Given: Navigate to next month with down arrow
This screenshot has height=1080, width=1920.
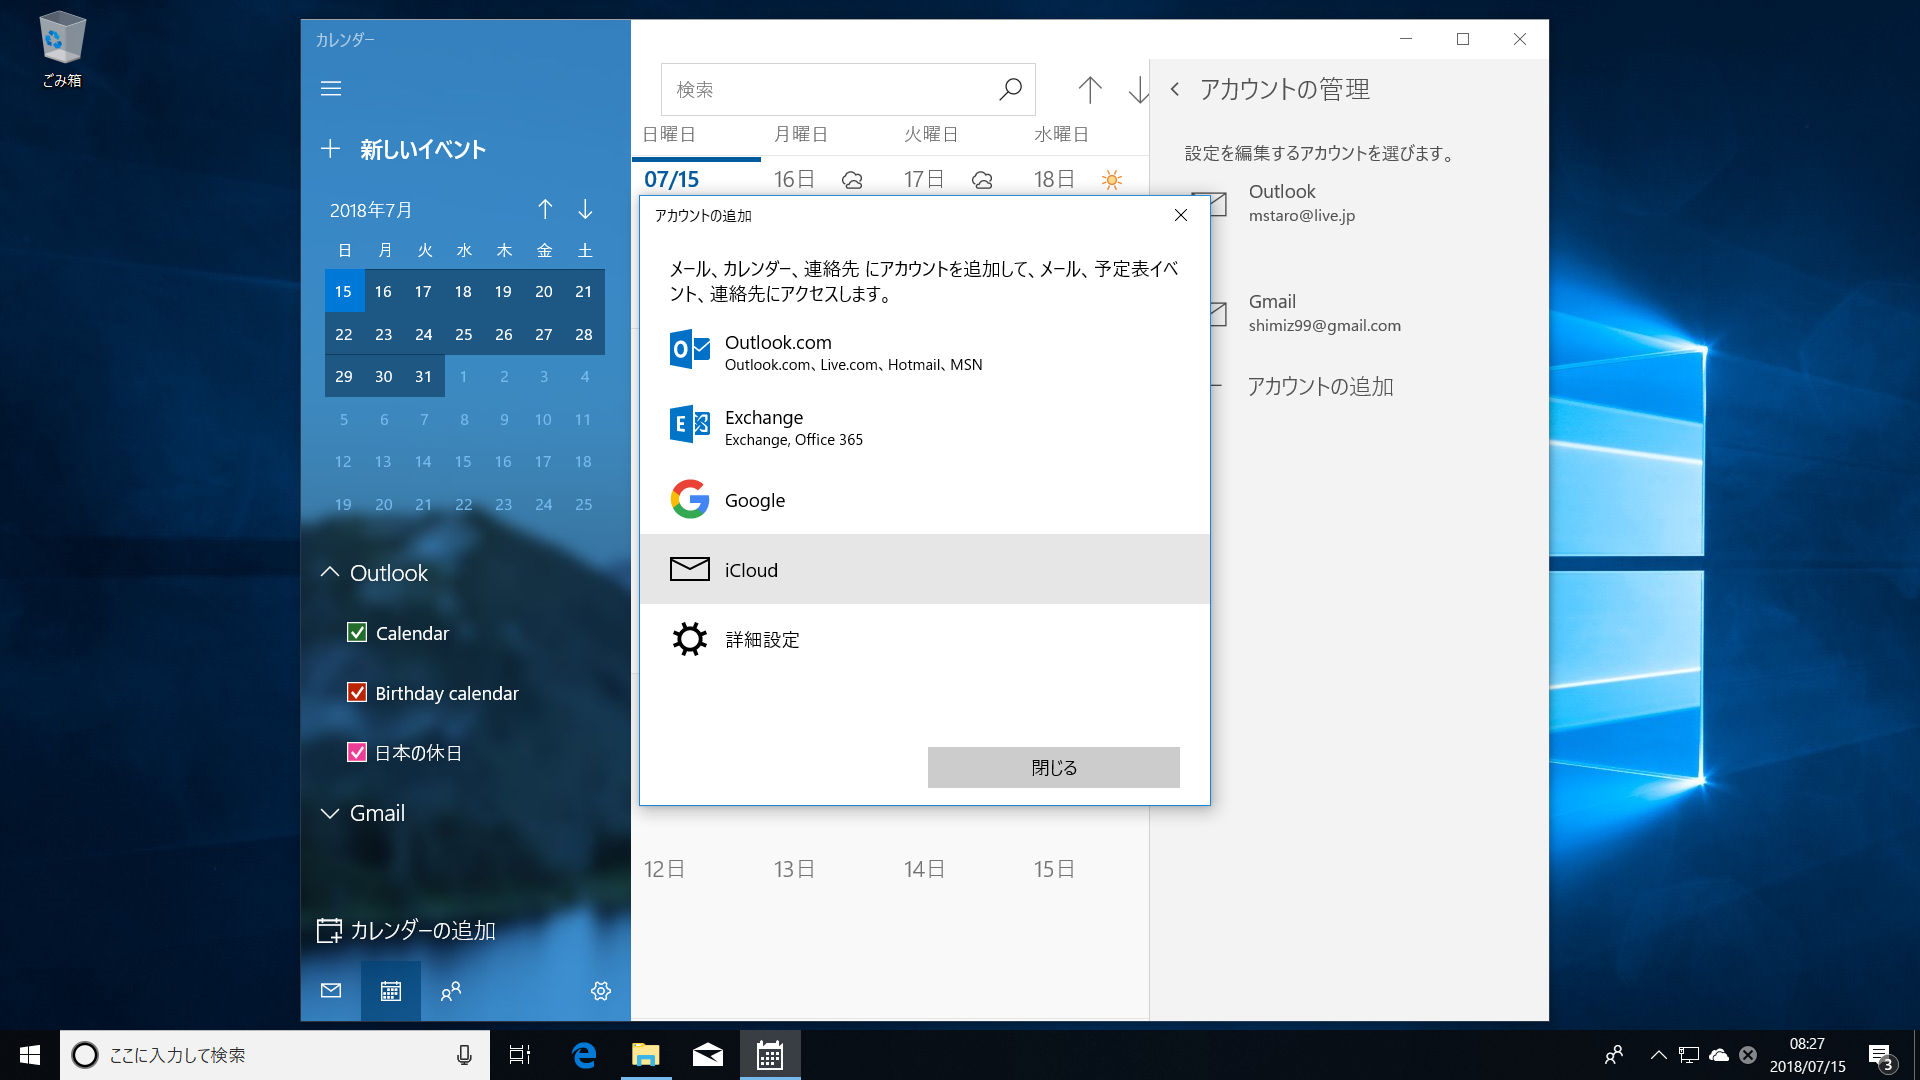Looking at the screenshot, I should 584,210.
